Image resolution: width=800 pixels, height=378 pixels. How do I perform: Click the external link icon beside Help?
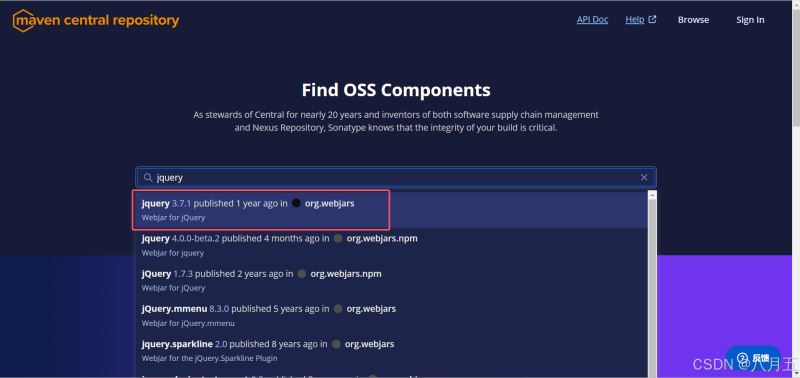(653, 19)
